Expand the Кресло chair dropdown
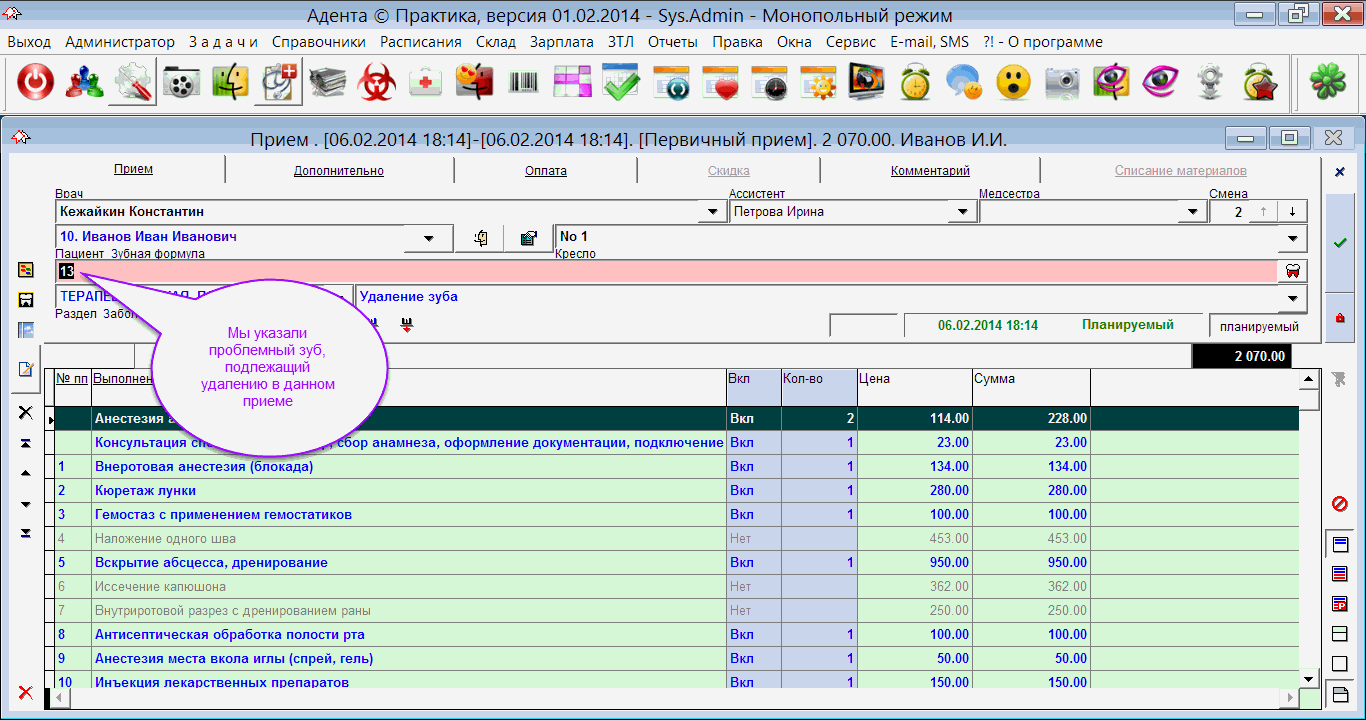This screenshot has height=720, width=1366. pos(1293,238)
